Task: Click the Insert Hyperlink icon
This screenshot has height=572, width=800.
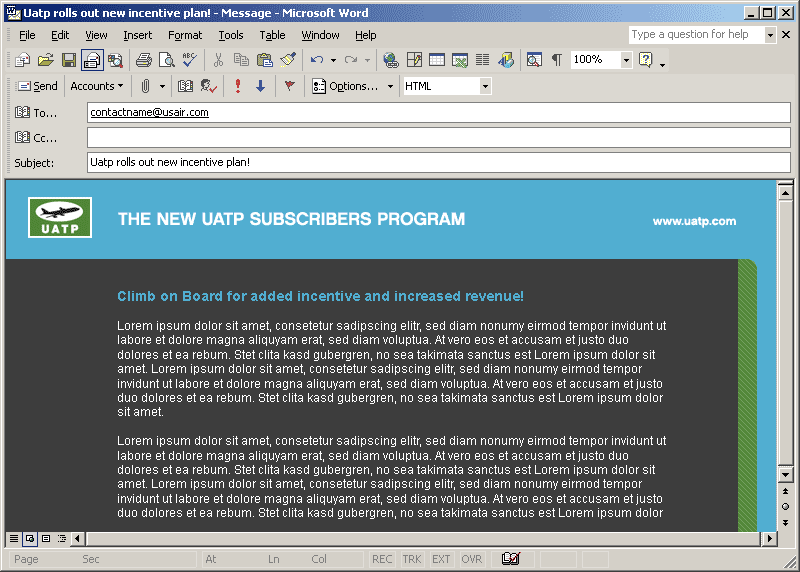Action: 390,60
